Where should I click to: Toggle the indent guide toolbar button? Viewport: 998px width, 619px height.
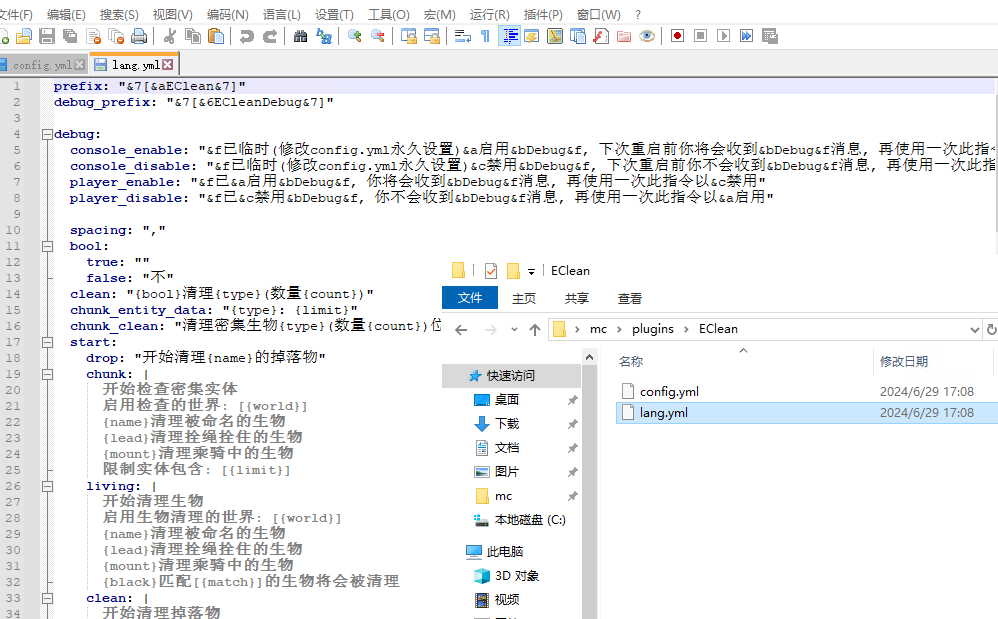coord(509,36)
